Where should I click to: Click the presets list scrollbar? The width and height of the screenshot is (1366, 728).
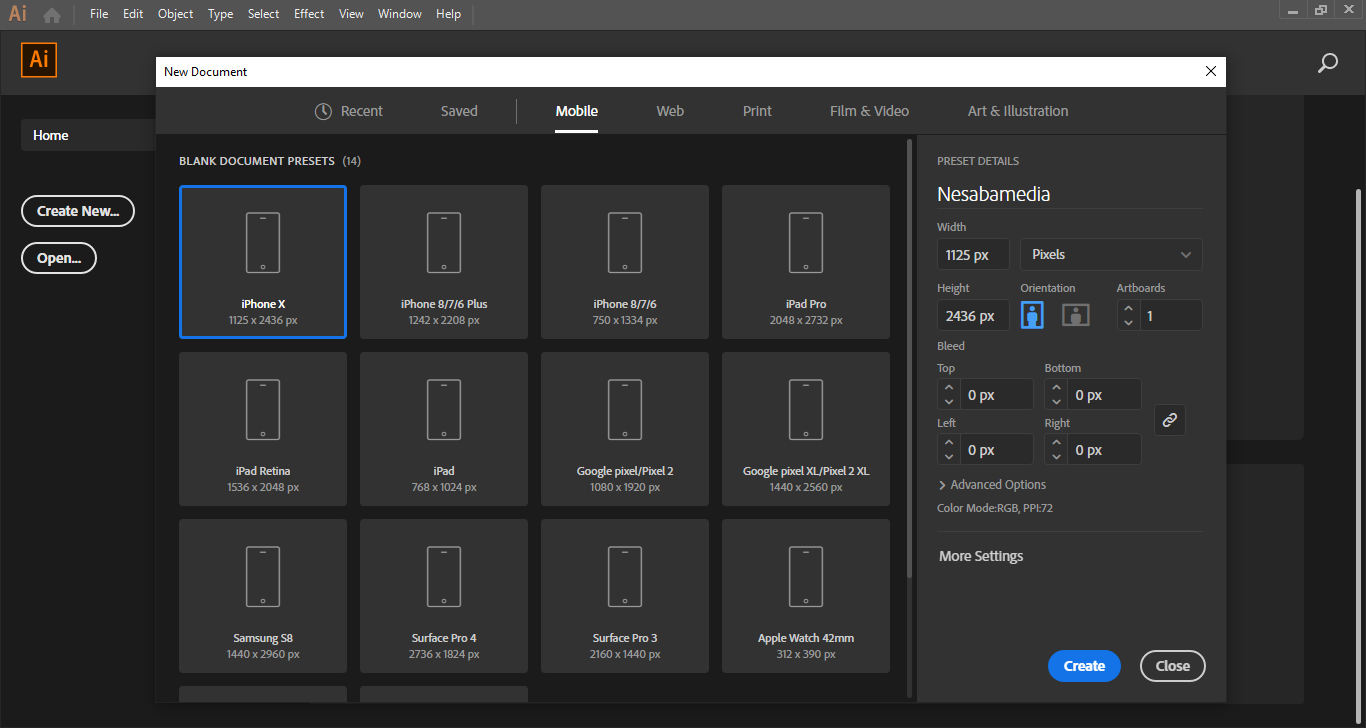(908, 360)
